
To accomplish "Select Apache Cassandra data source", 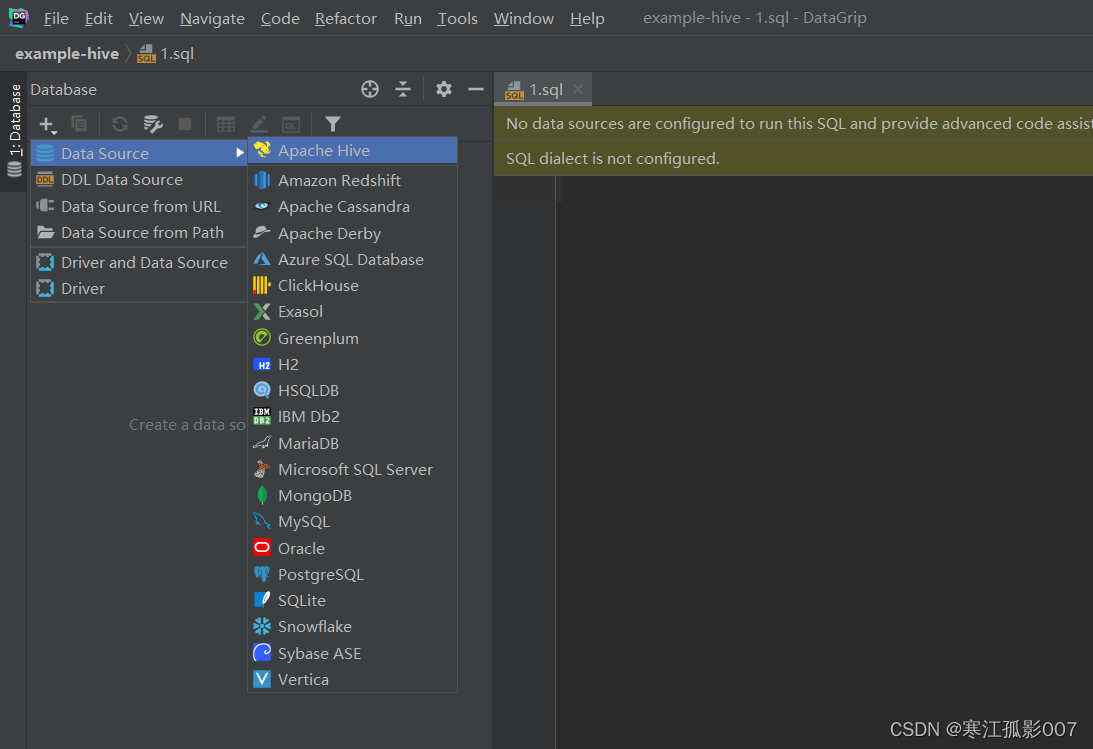I will [x=353, y=207].
